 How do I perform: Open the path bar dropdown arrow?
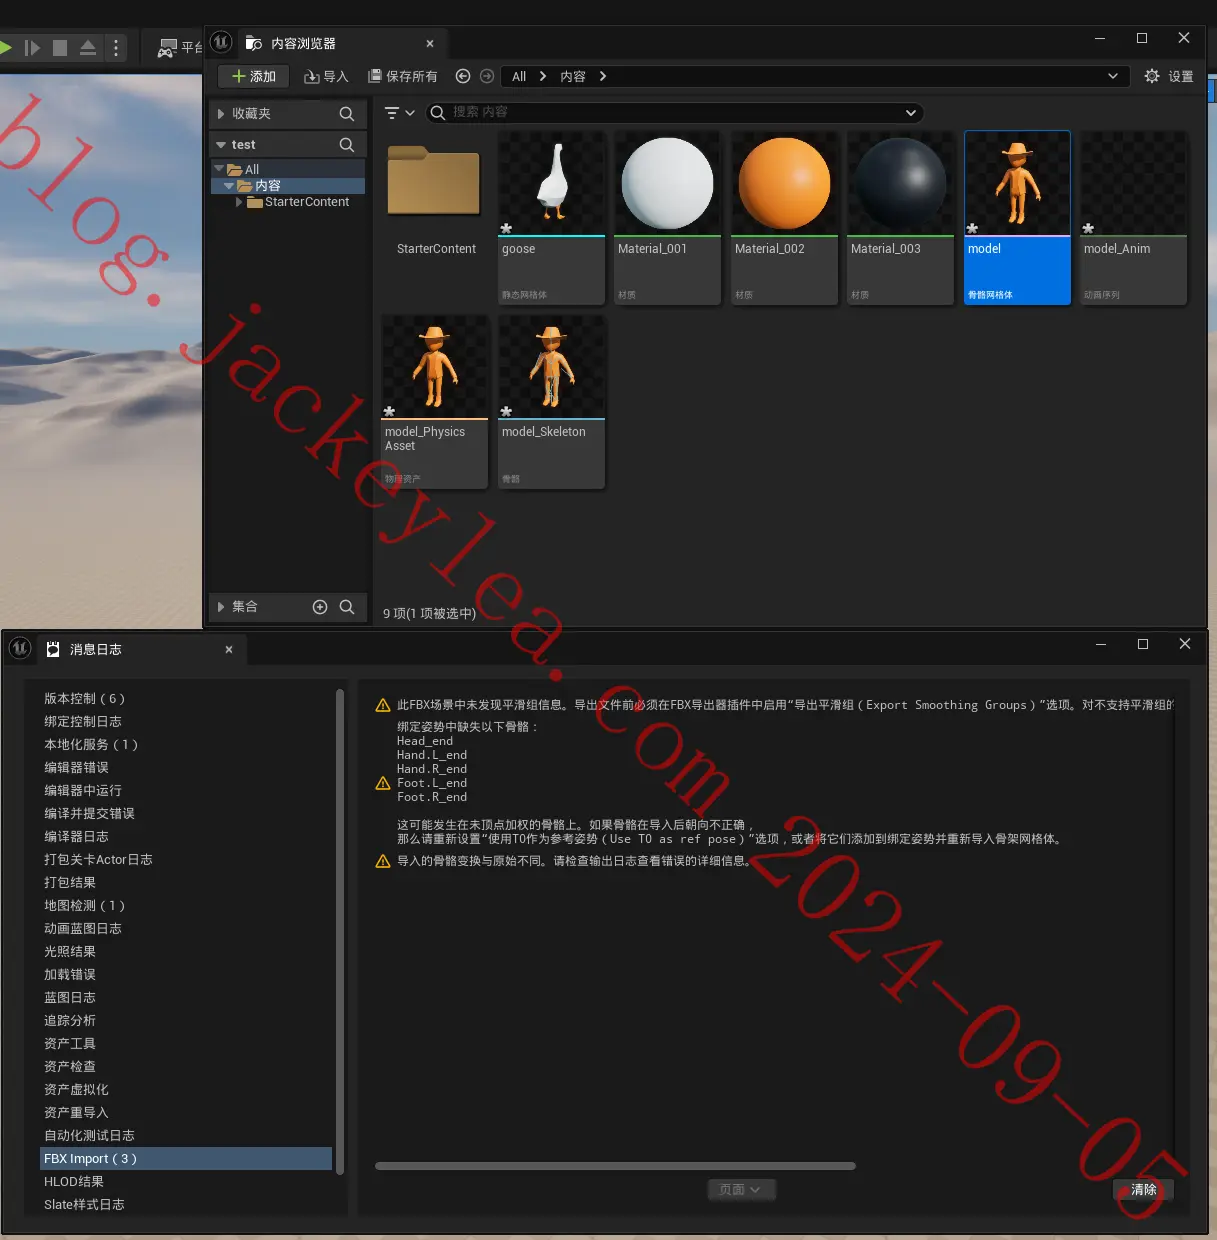point(1113,76)
